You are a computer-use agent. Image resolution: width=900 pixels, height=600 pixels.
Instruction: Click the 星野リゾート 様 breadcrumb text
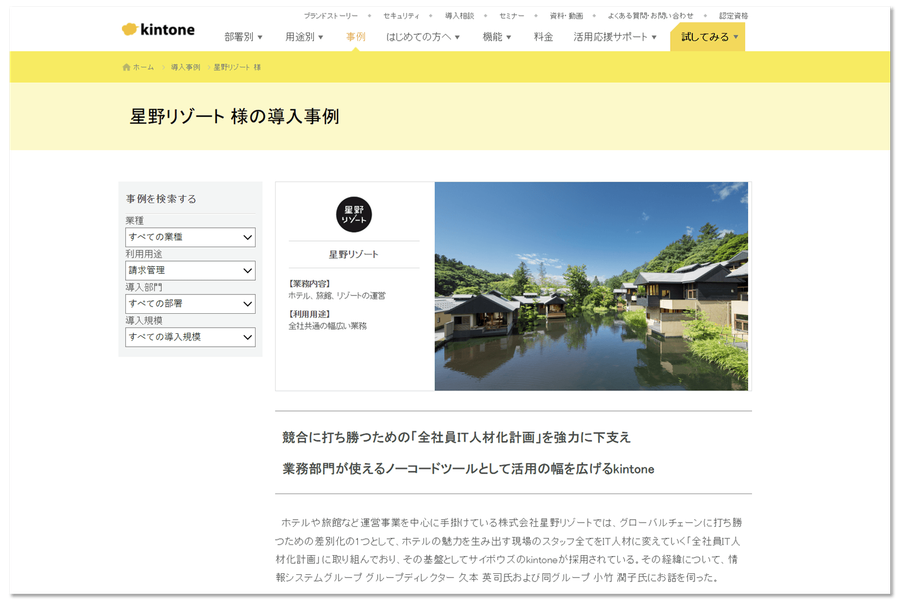coord(237,67)
